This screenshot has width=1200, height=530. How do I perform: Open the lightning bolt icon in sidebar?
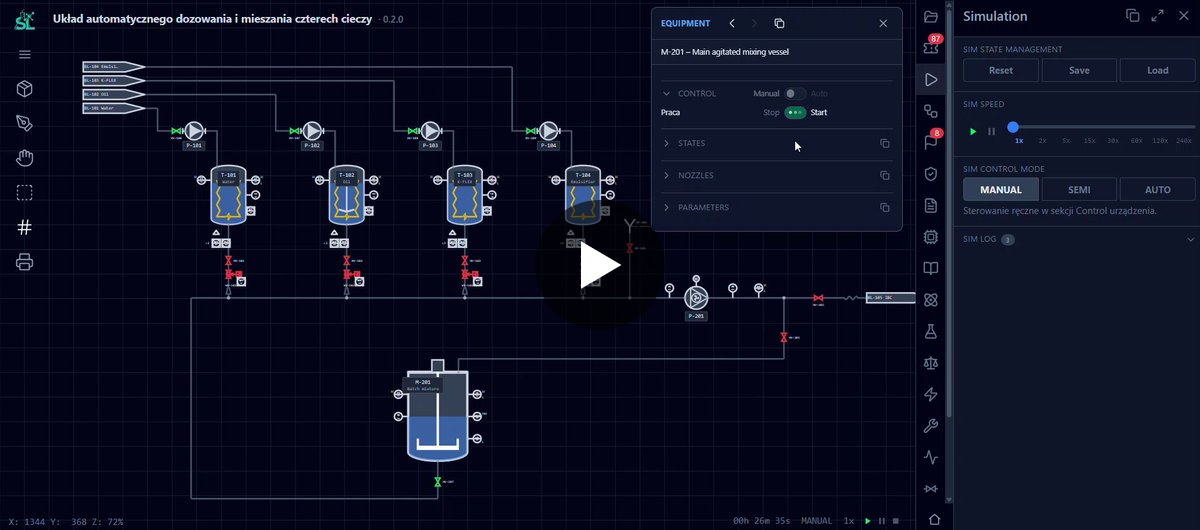[x=931, y=394]
